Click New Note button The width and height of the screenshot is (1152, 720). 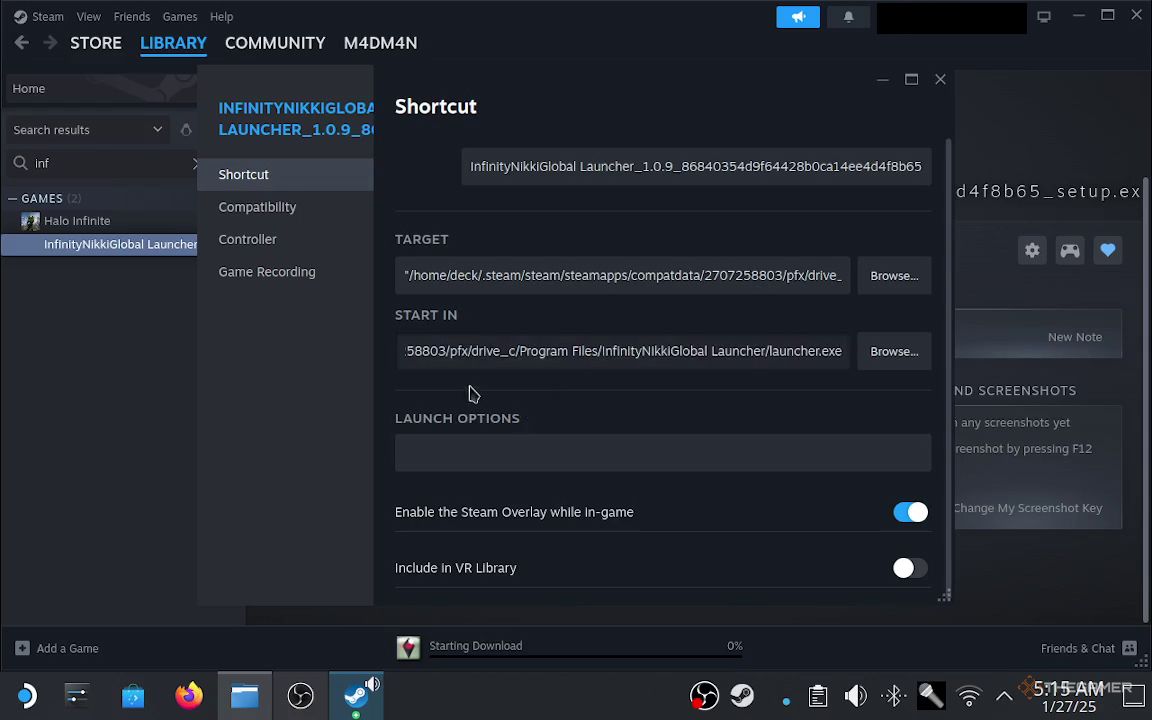[1074, 336]
